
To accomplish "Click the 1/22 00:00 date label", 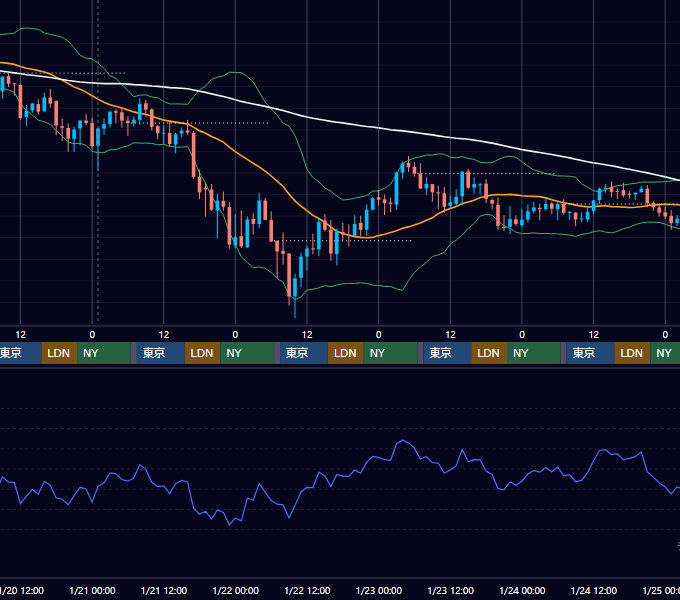I will coord(235,590).
